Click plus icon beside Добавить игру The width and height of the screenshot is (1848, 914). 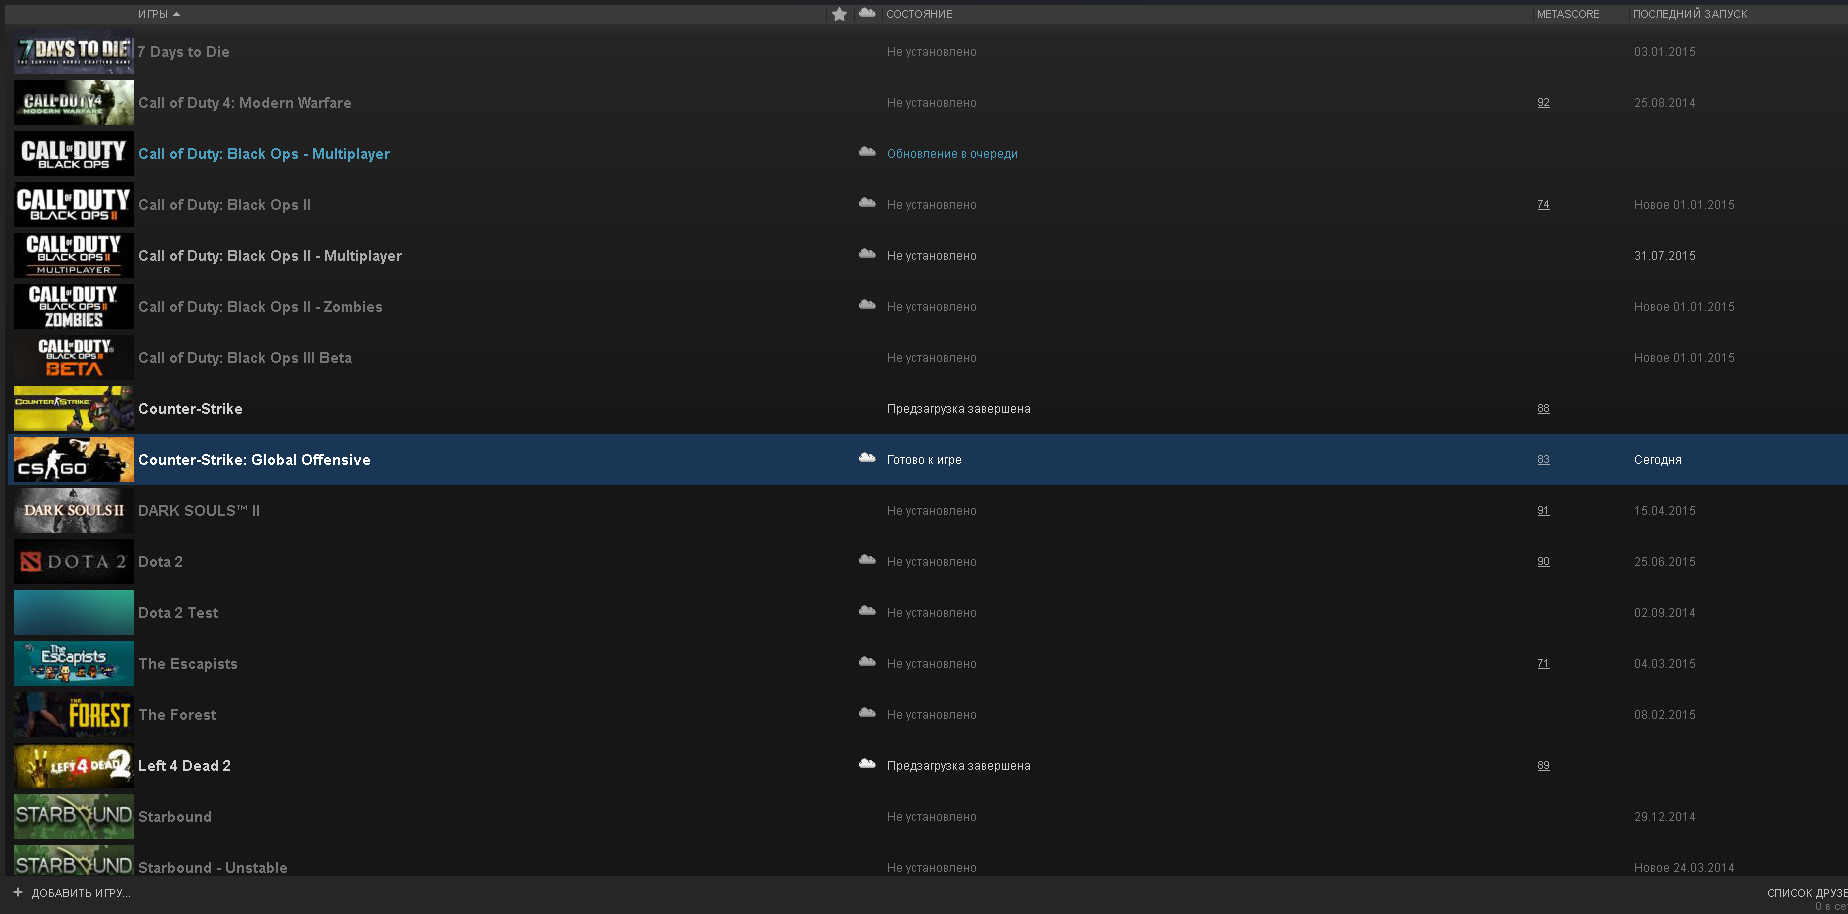point(18,892)
